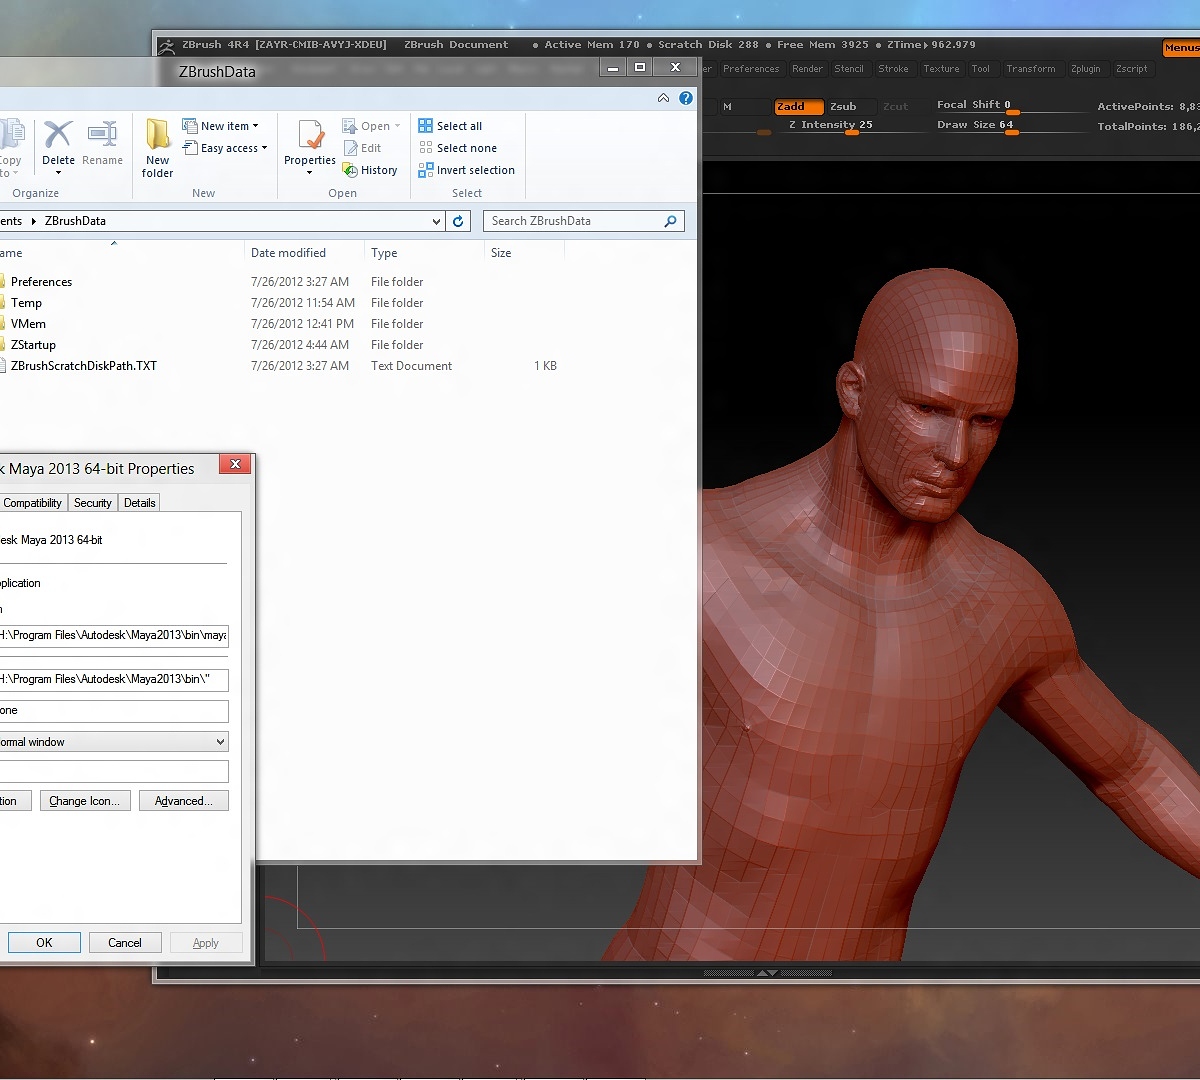Open ZBrush Render menu
This screenshot has height=1080, width=1200.
coord(807,69)
